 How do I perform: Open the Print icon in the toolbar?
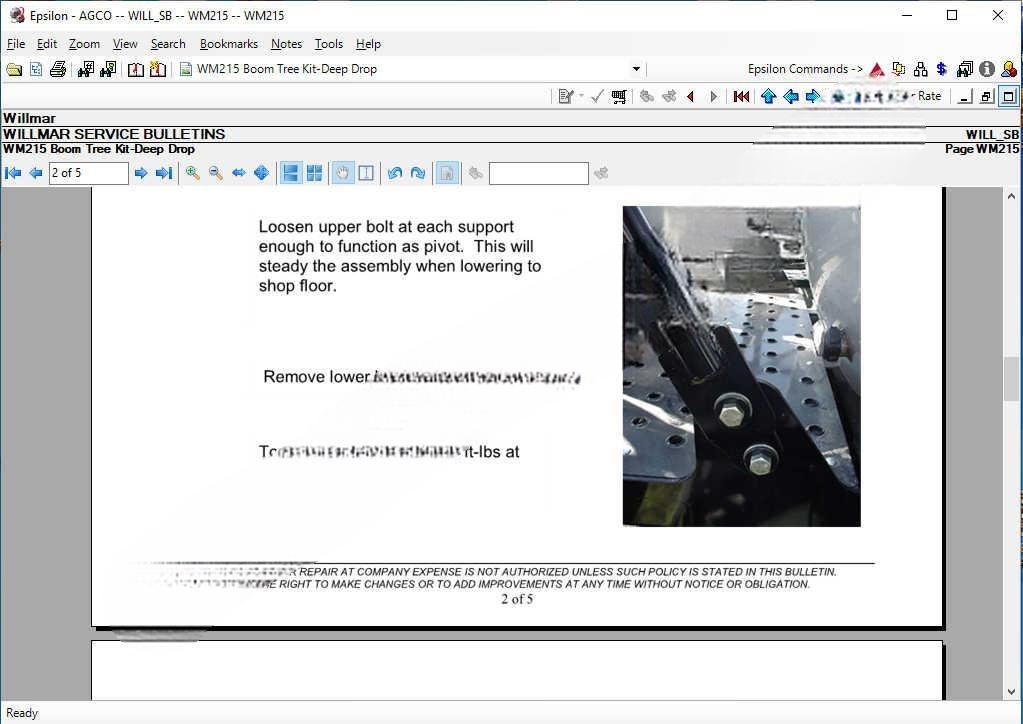(x=58, y=68)
